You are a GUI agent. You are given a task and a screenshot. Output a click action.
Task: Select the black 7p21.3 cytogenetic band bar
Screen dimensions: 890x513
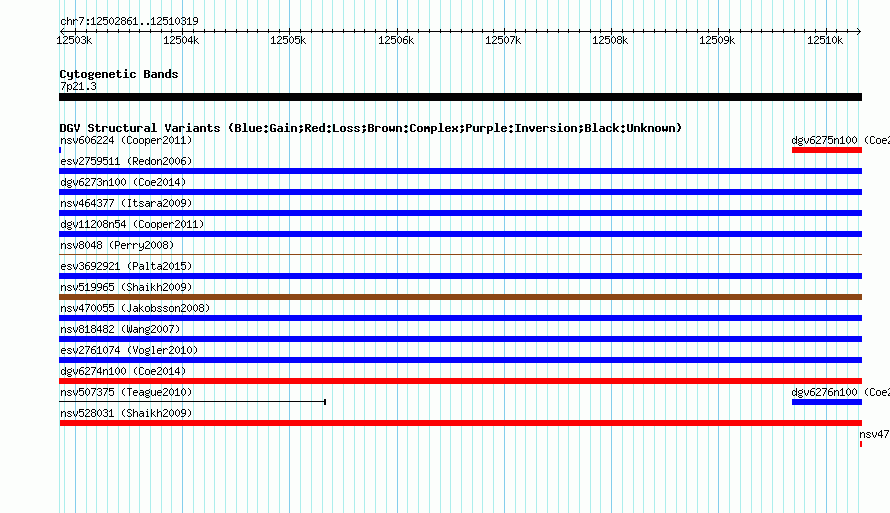tap(460, 97)
